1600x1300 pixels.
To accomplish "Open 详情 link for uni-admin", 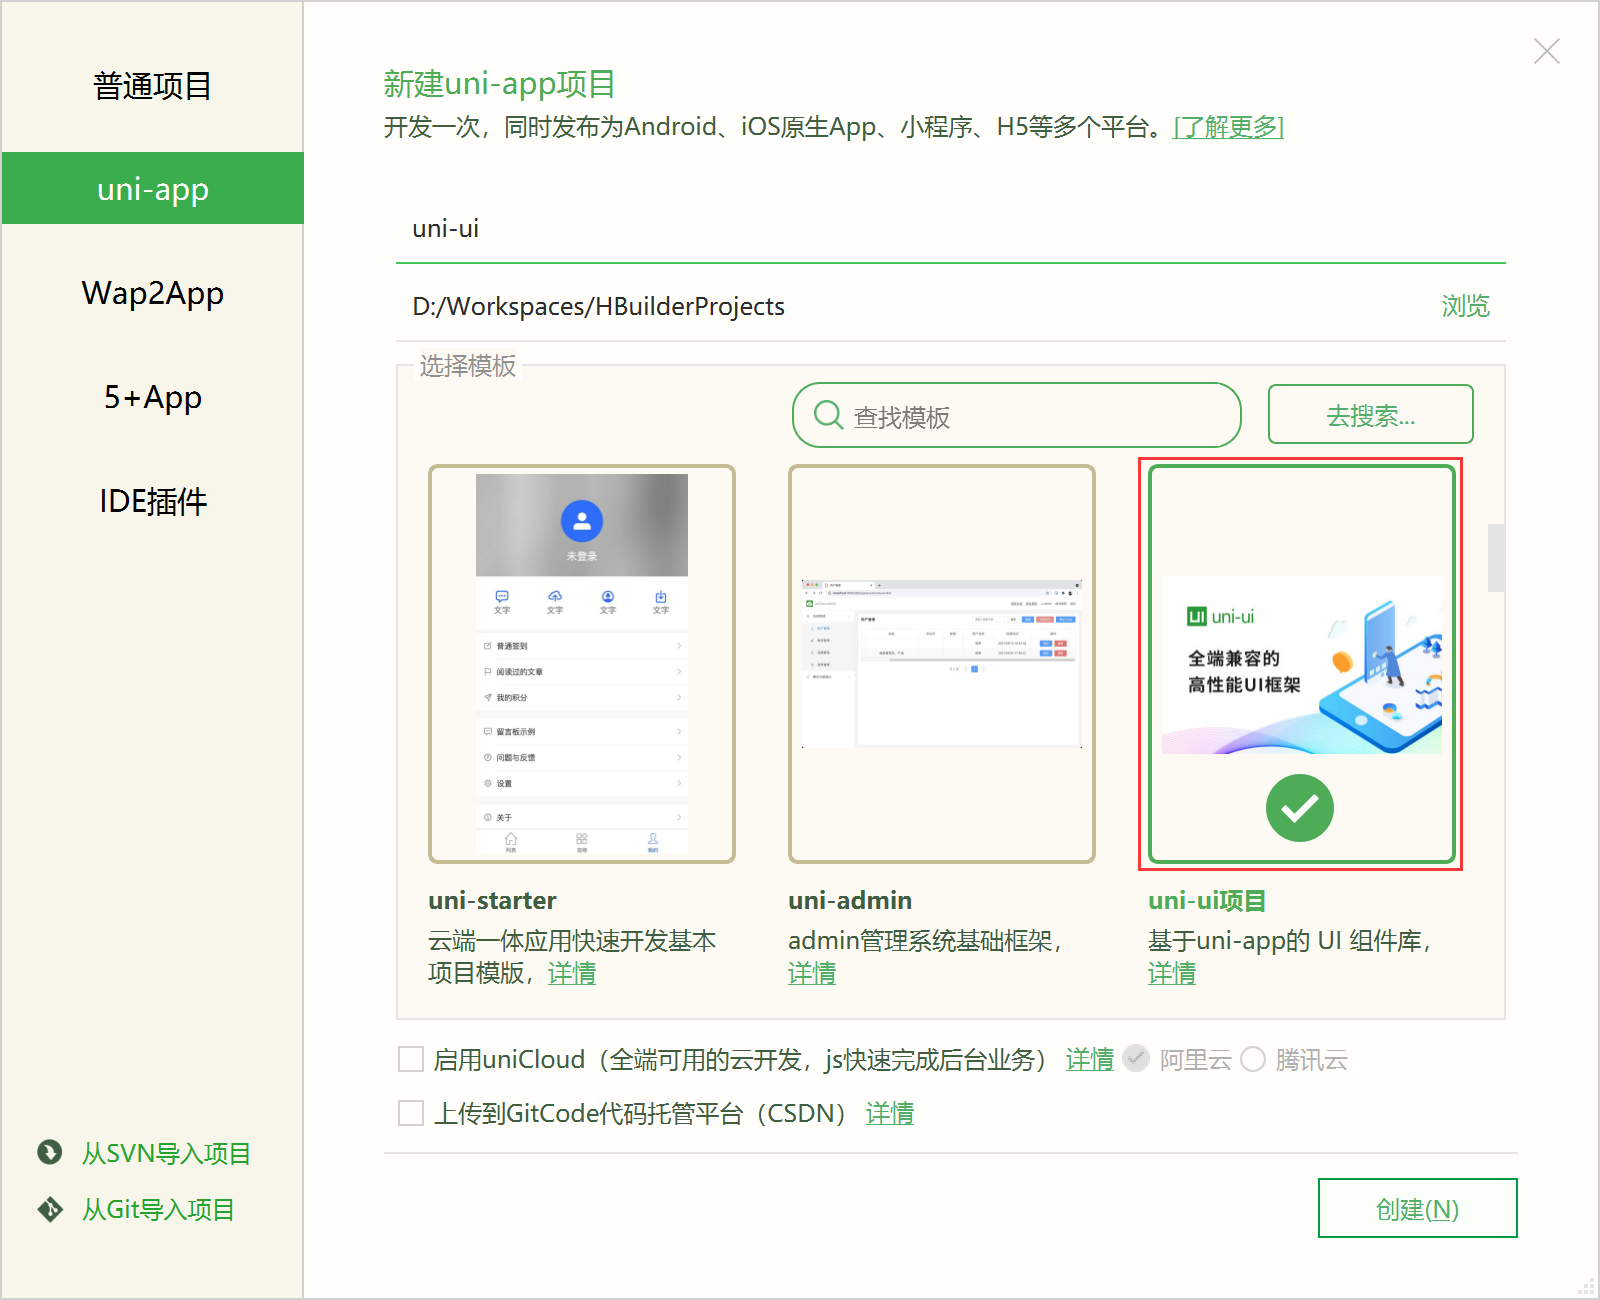I will click(x=812, y=973).
